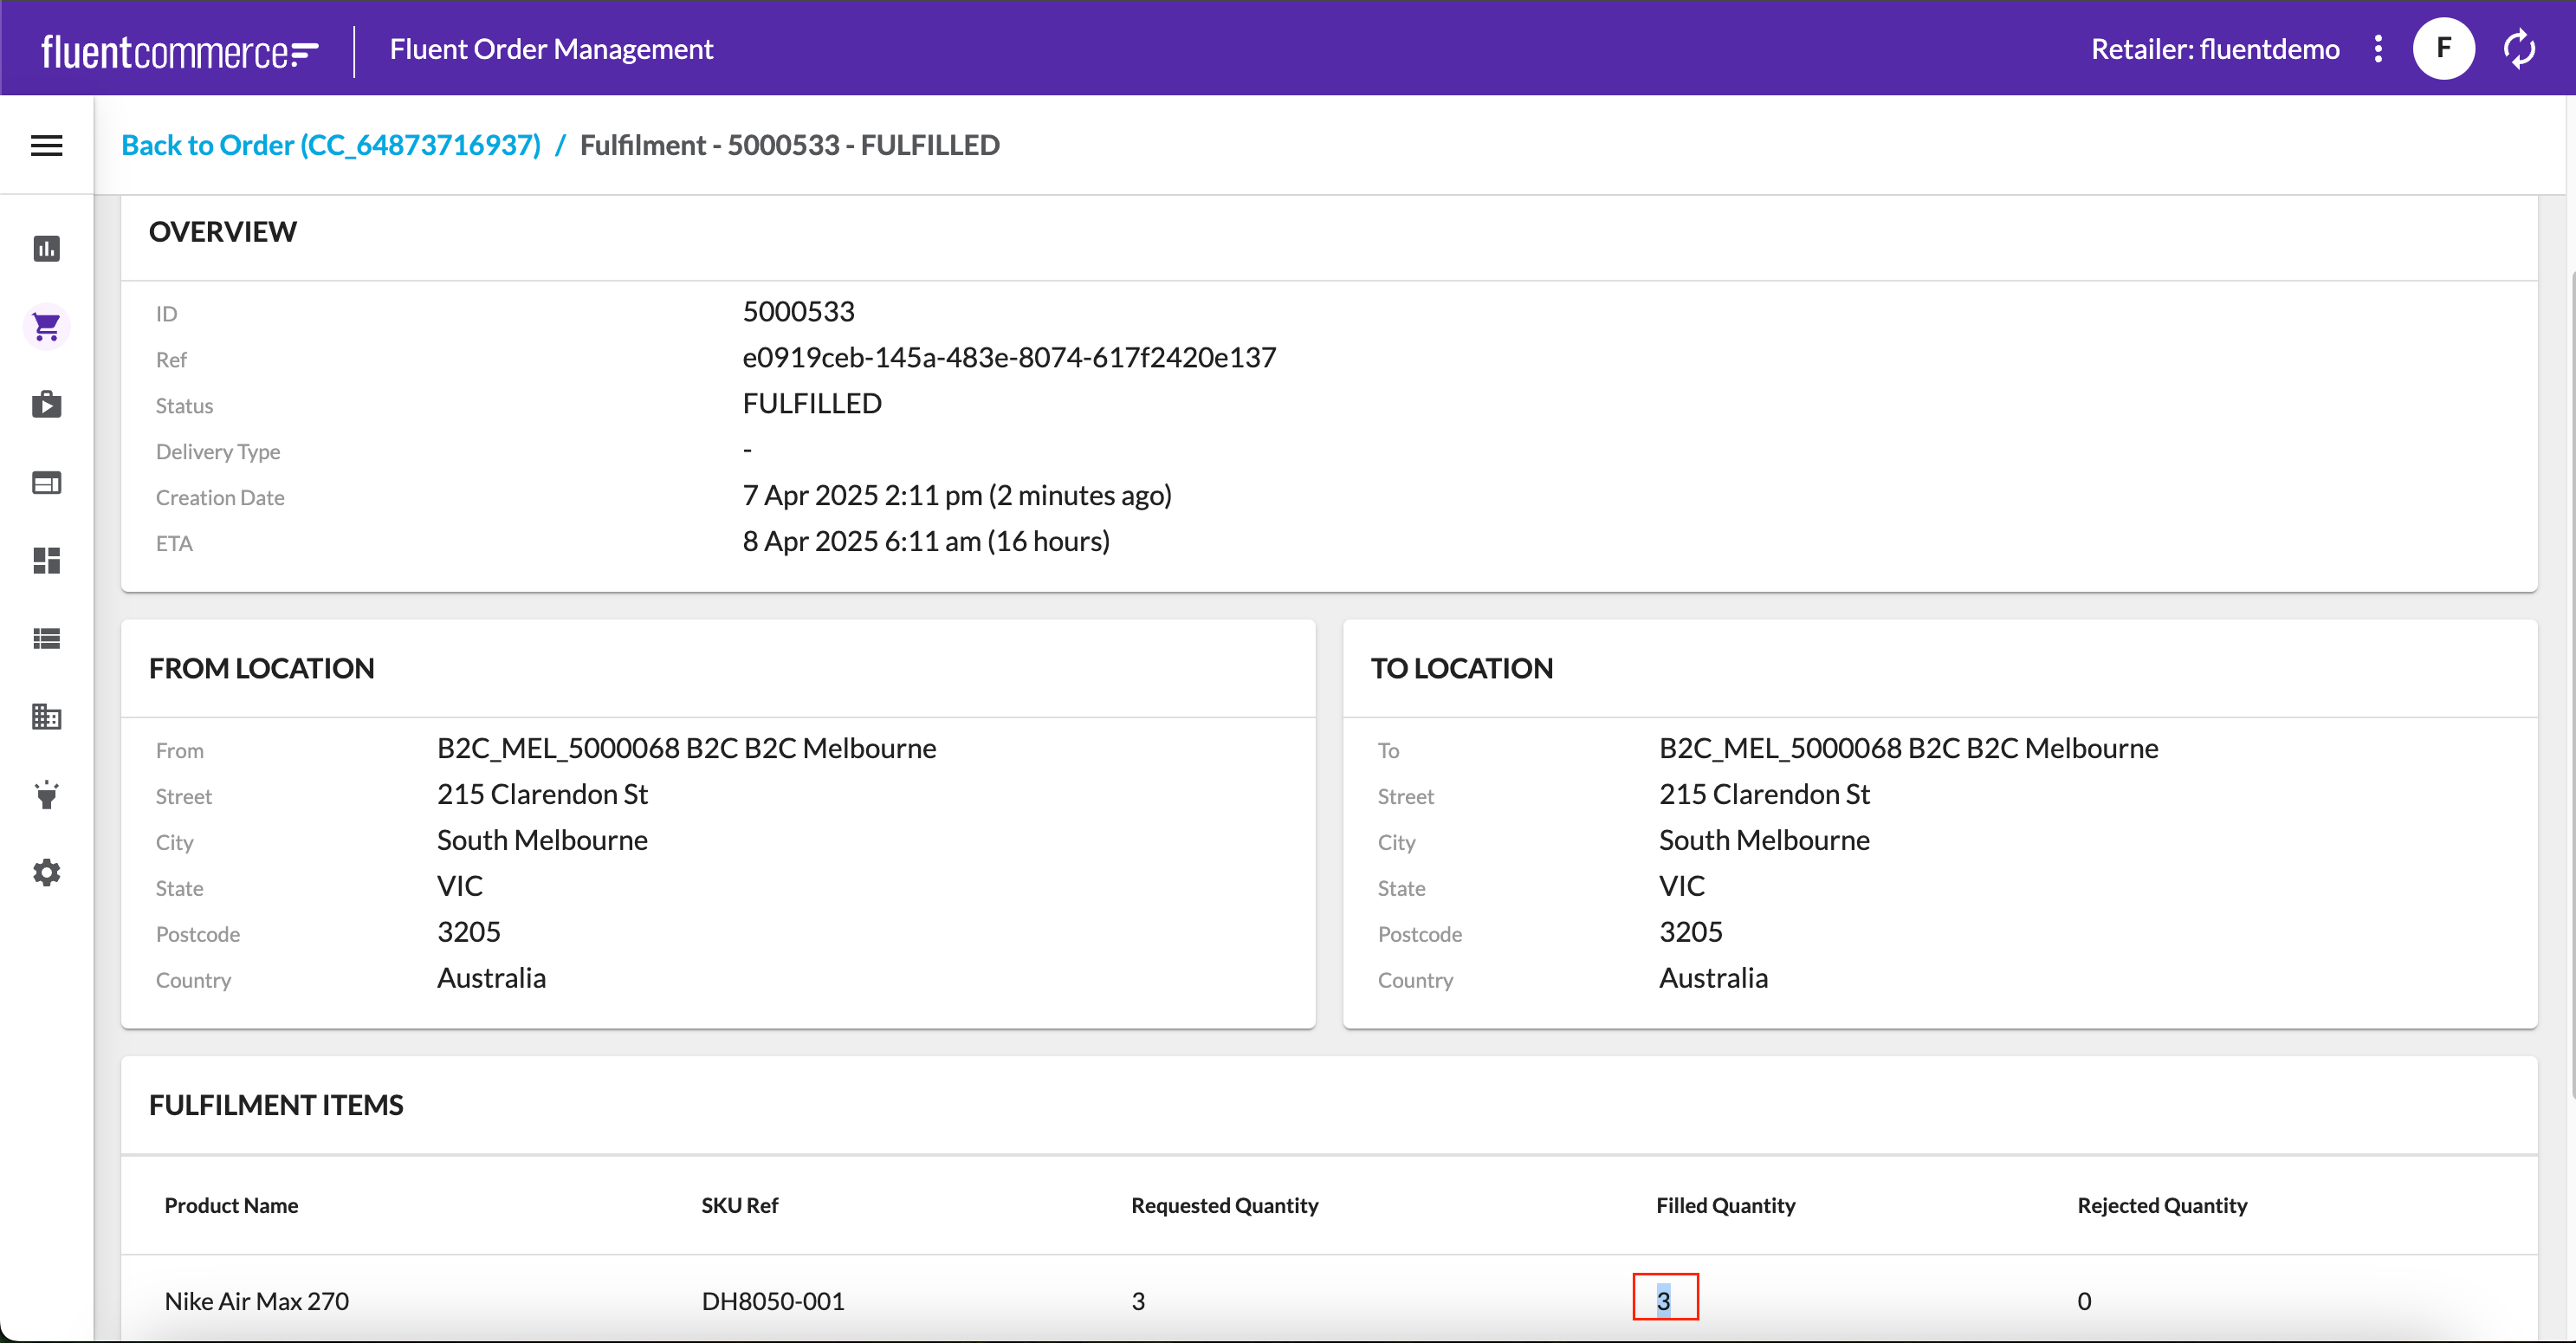The width and height of the screenshot is (2576, 1343).
Task: Click the Filled Quantity column header
Action: (x=1725, y=1206)
